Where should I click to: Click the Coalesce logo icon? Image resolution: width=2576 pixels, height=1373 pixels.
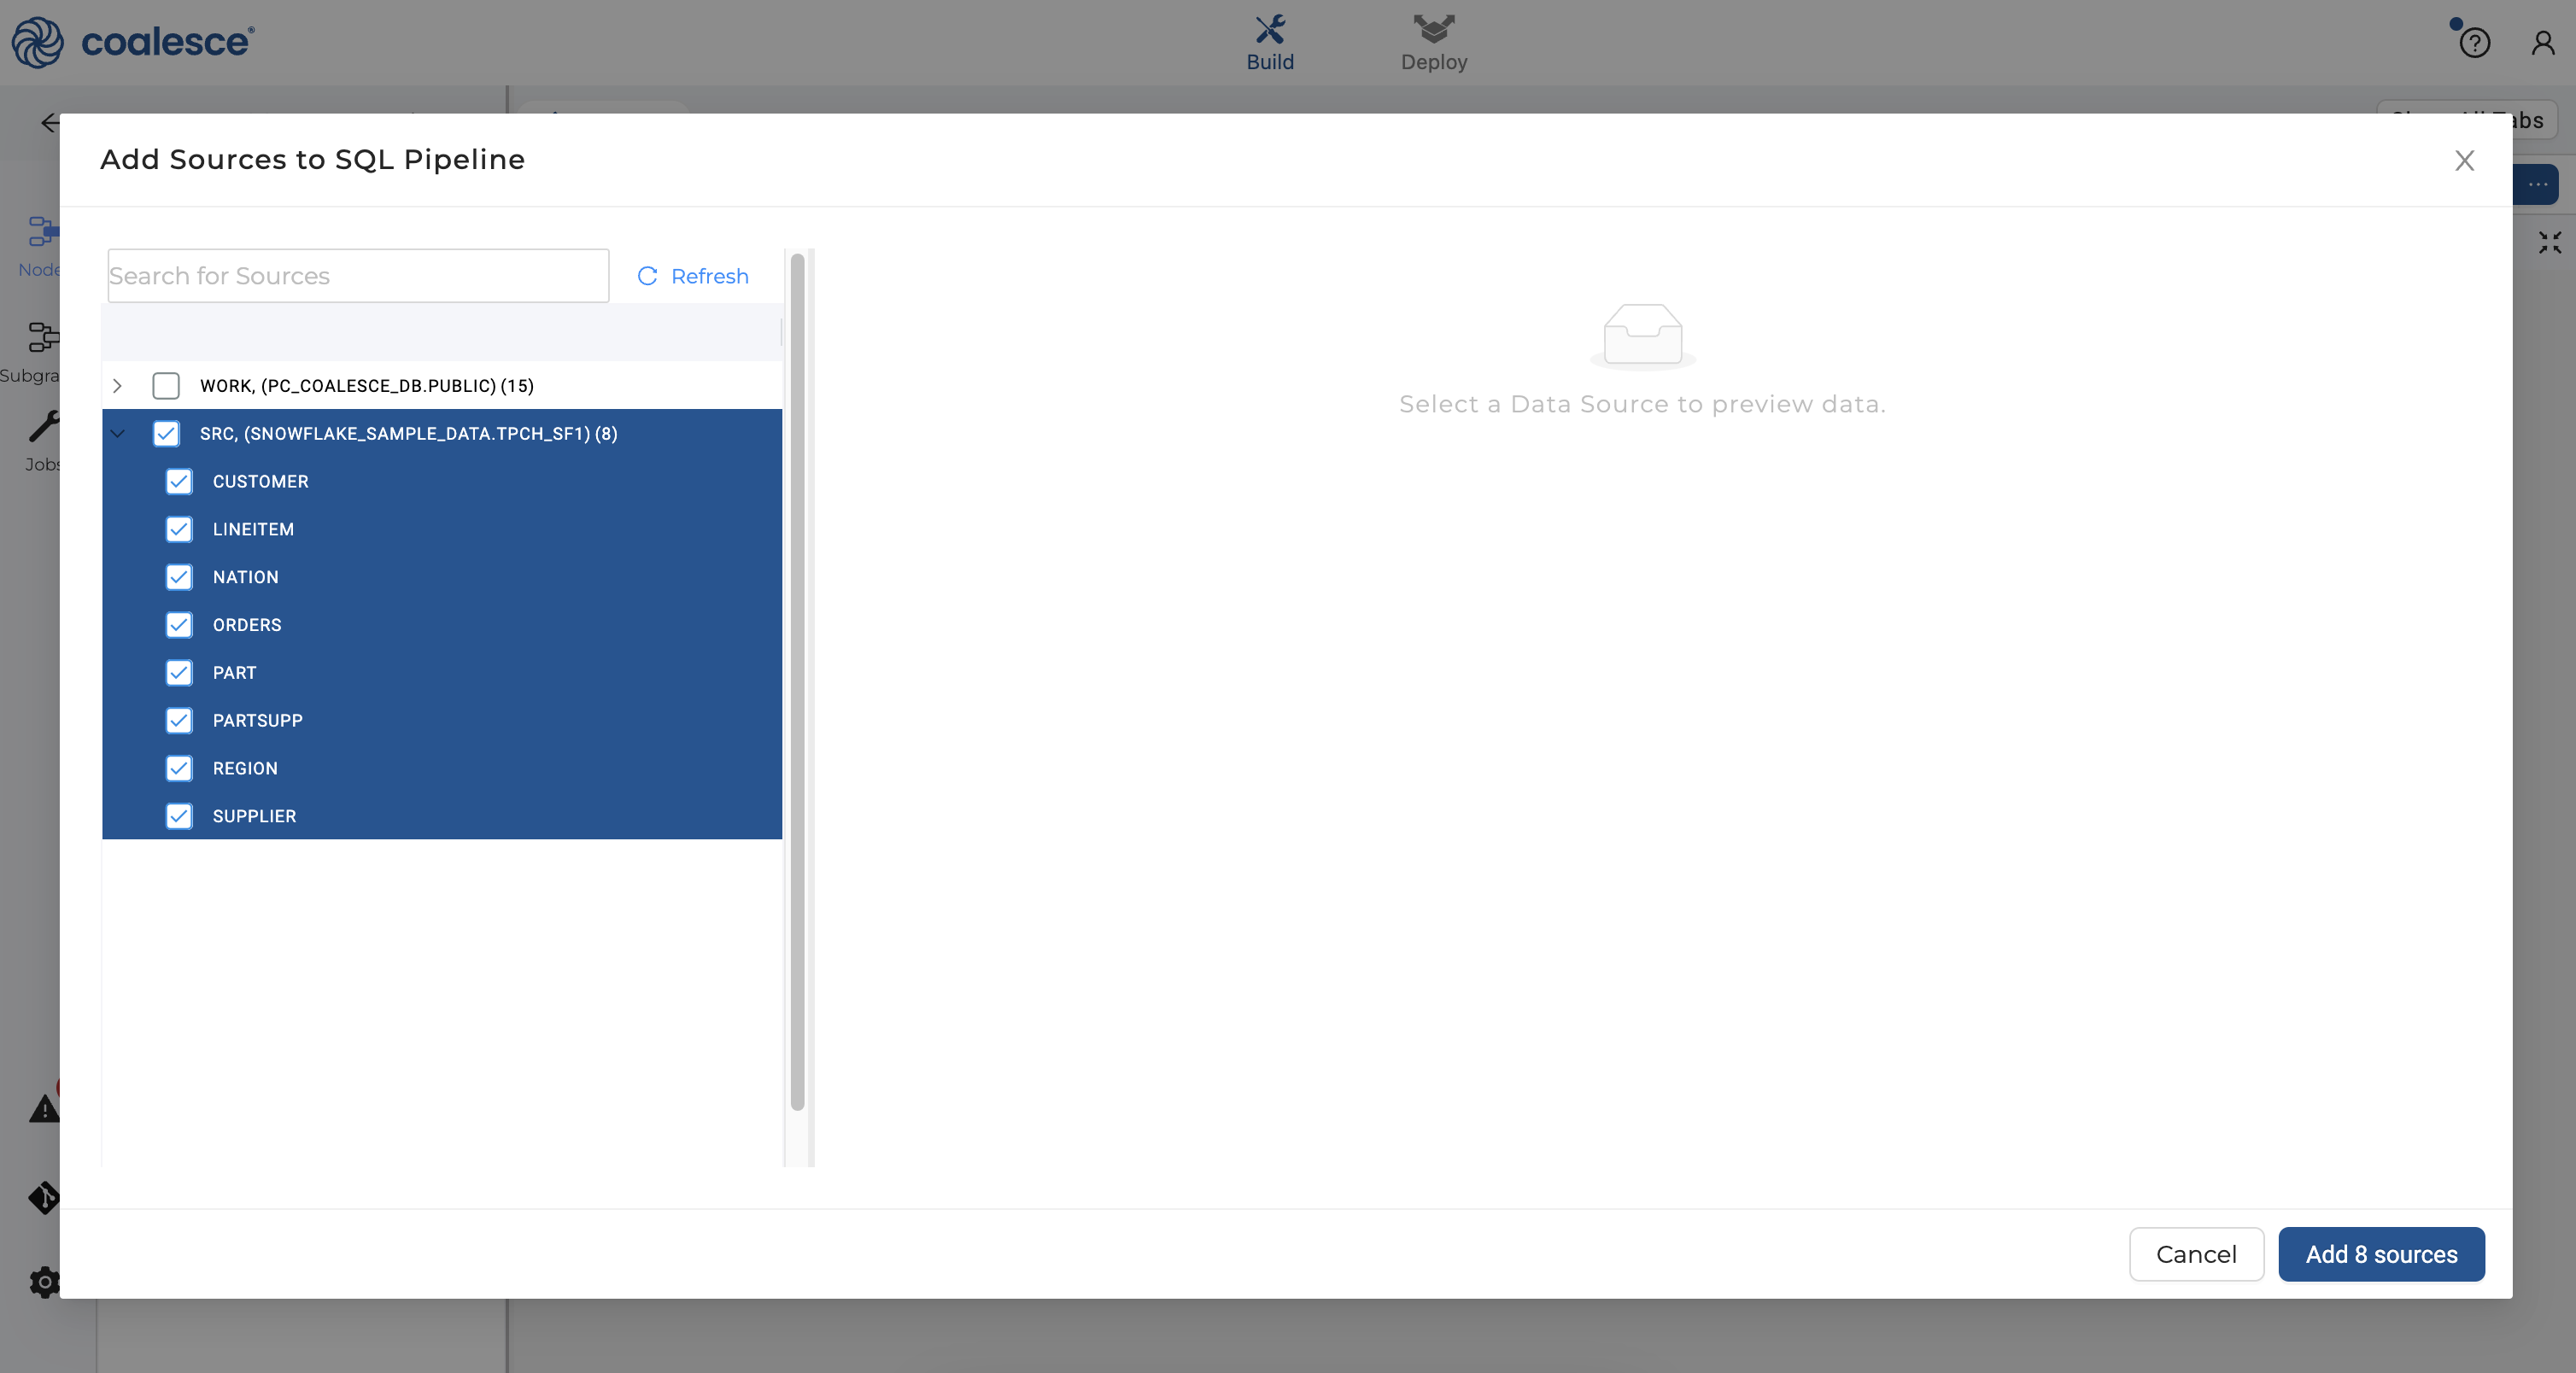click(37, 42)
